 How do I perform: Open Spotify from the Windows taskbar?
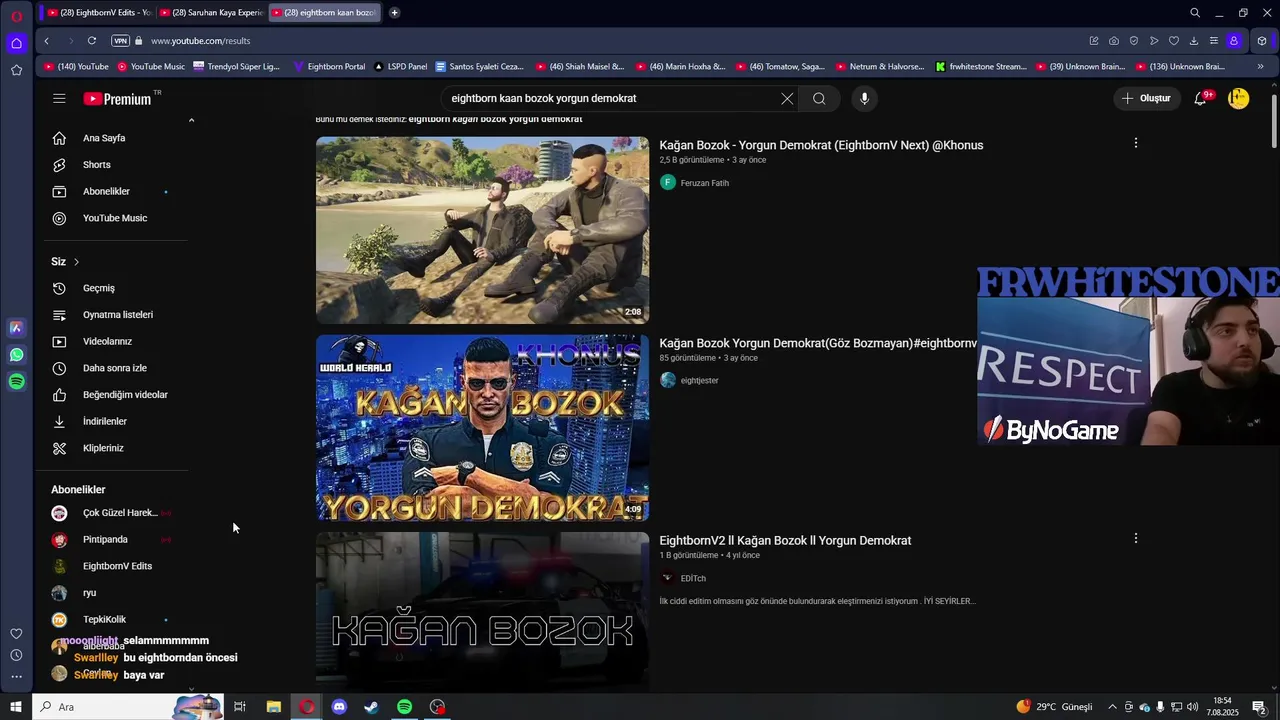[404, 707]
